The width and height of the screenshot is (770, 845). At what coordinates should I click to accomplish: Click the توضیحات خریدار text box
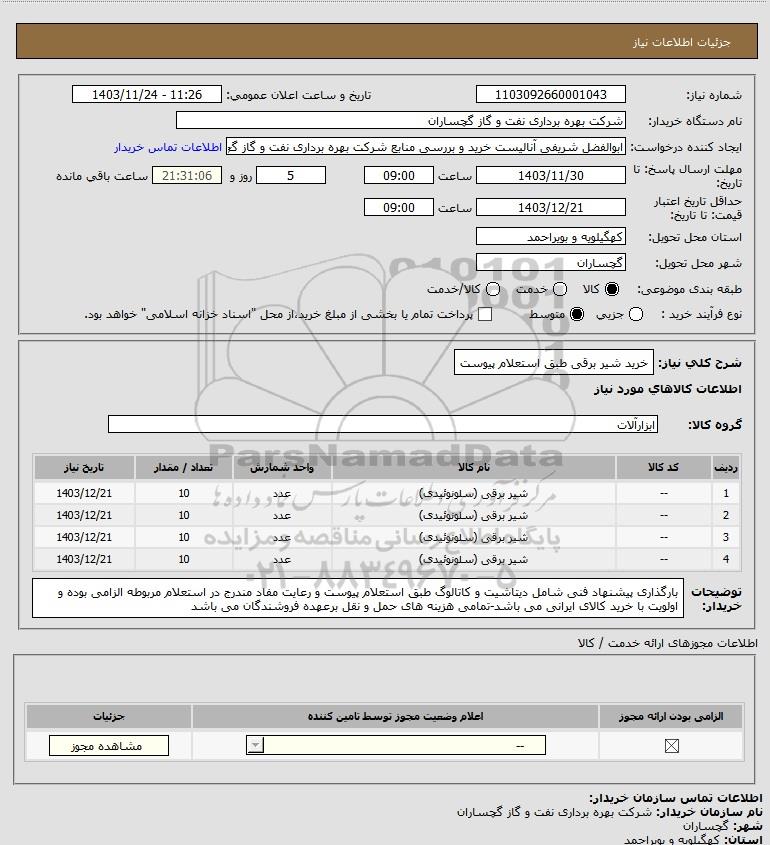tap(358, 599)
